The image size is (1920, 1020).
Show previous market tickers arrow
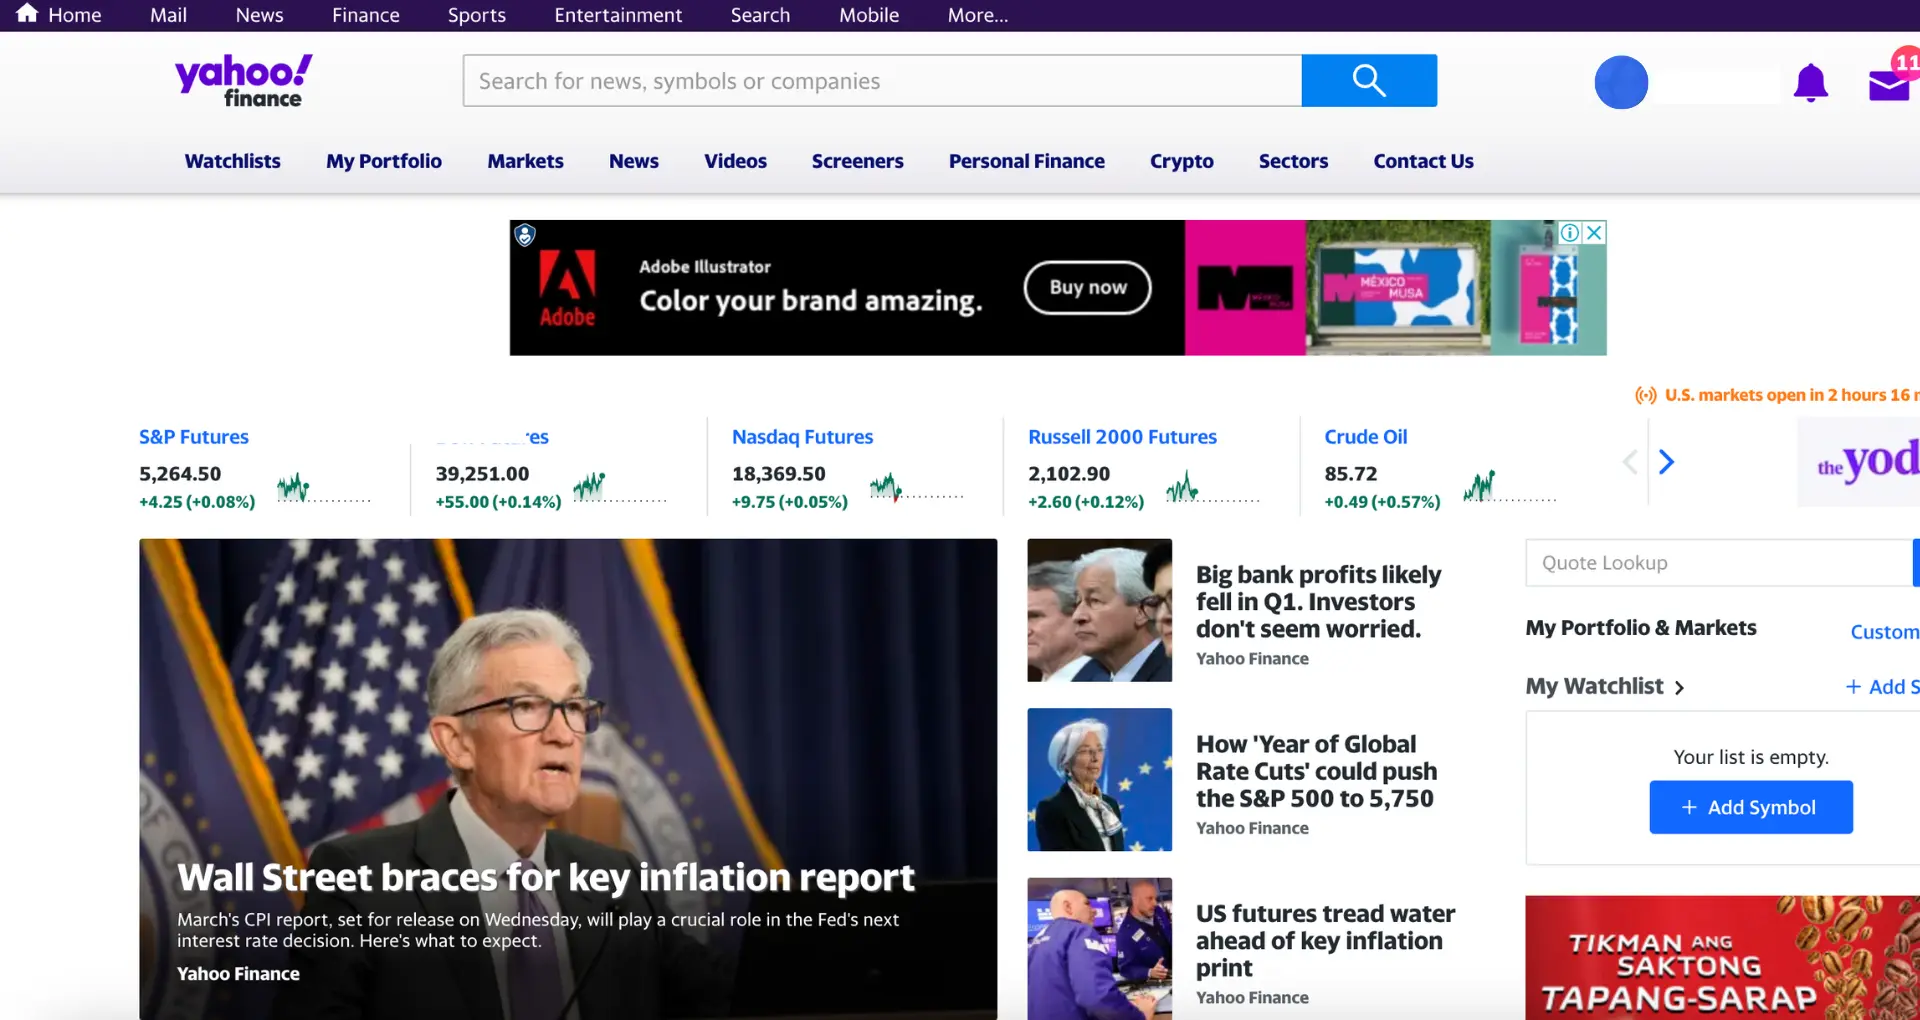pos(1630,462)
